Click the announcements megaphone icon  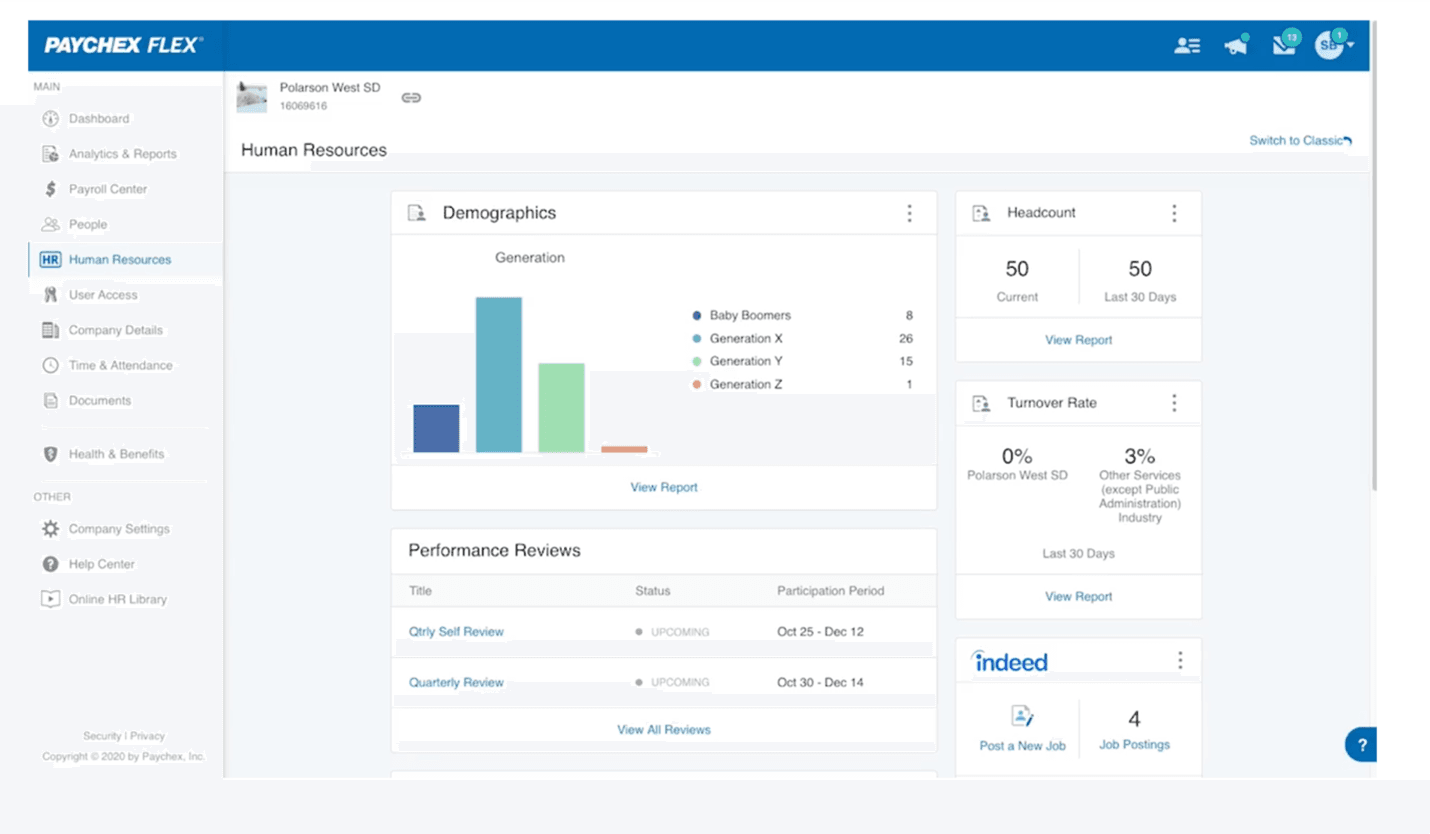(1235, 44)
